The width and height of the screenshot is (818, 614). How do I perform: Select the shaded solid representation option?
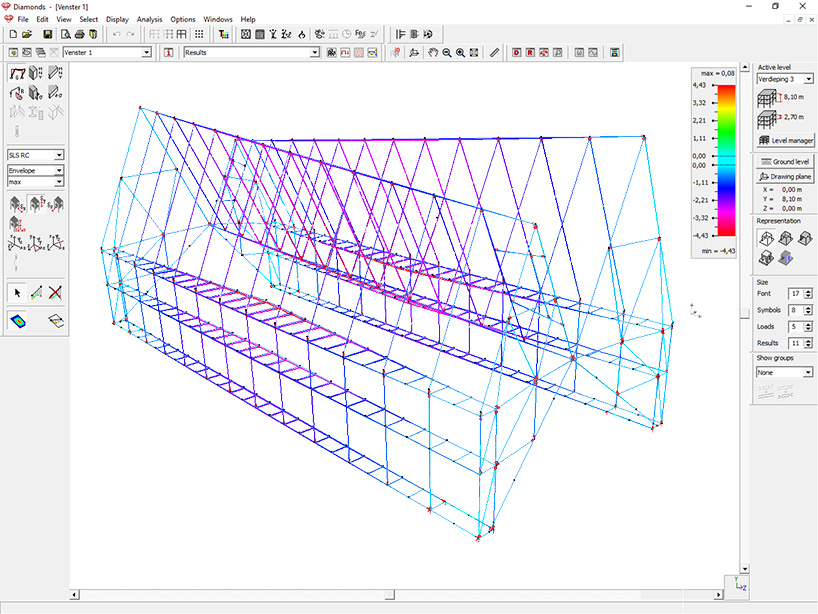point(785,258)
